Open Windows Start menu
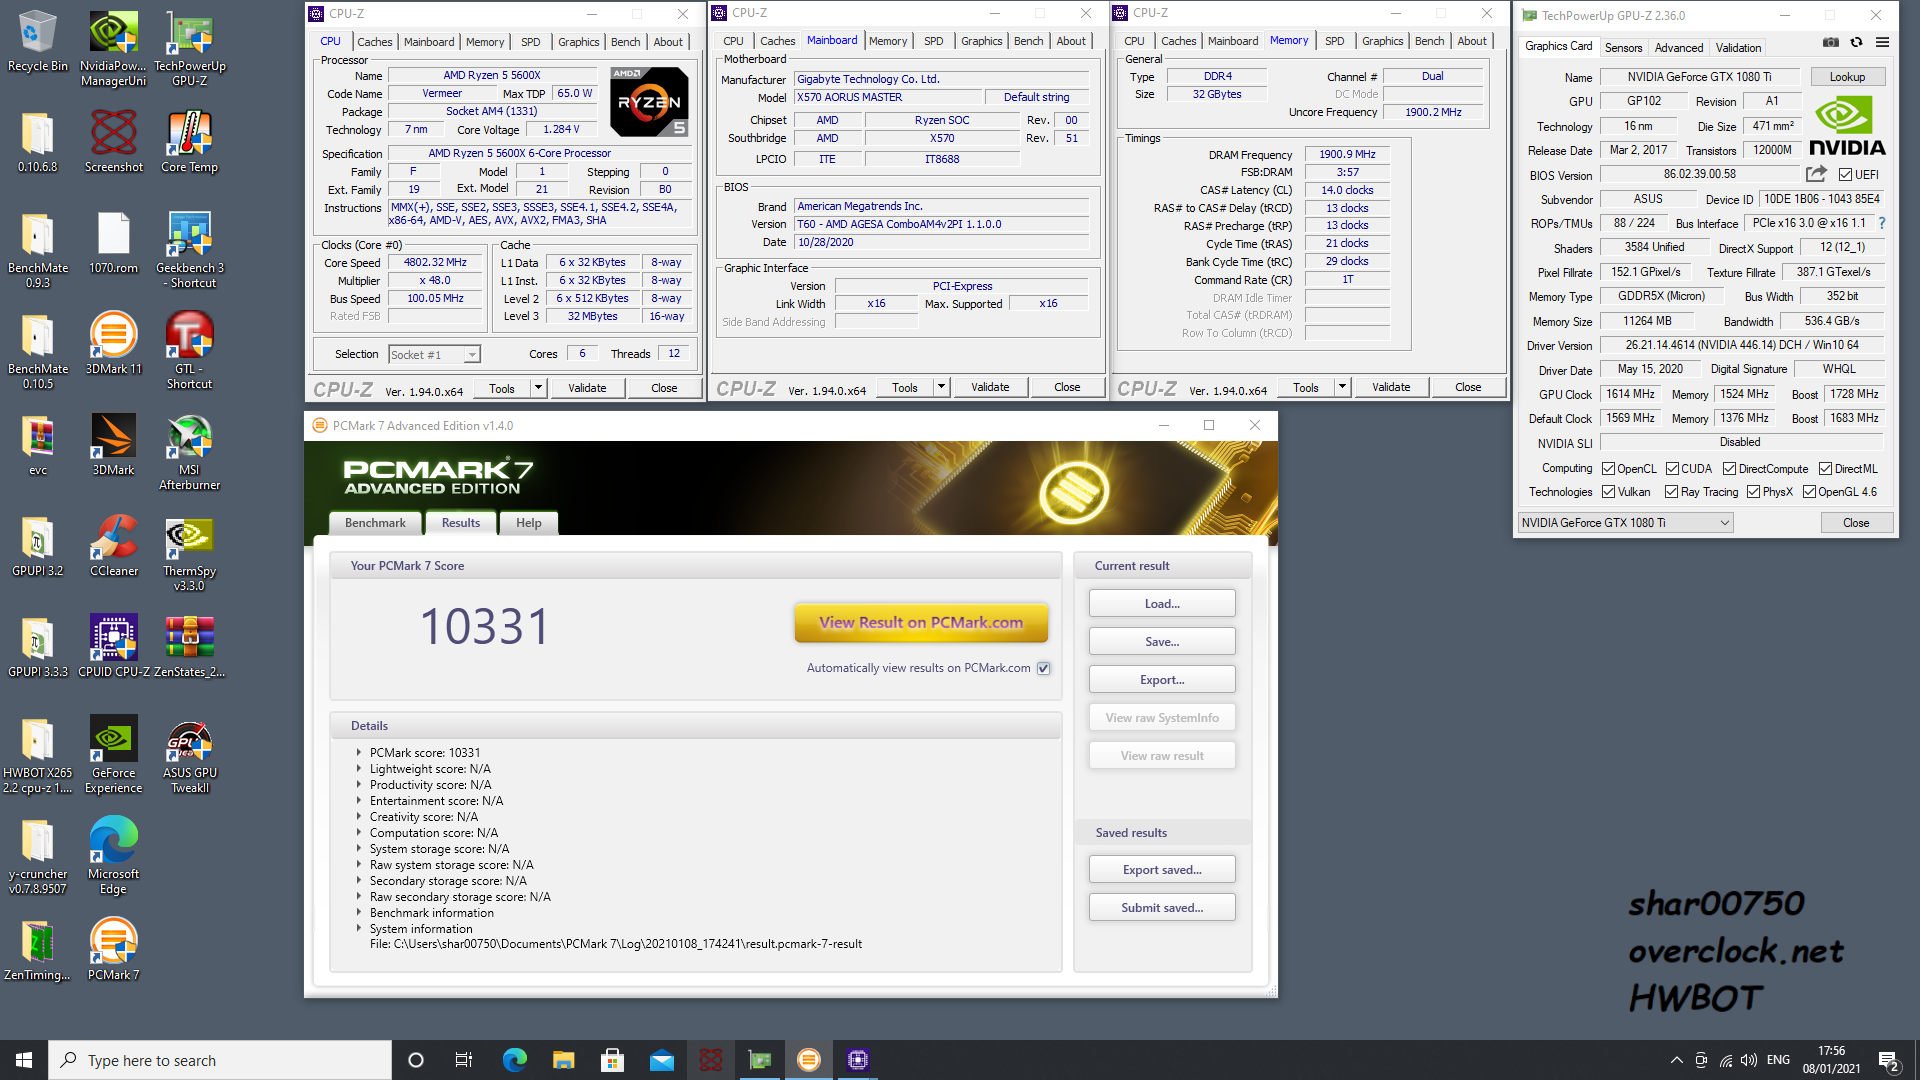 point(24,1060)
